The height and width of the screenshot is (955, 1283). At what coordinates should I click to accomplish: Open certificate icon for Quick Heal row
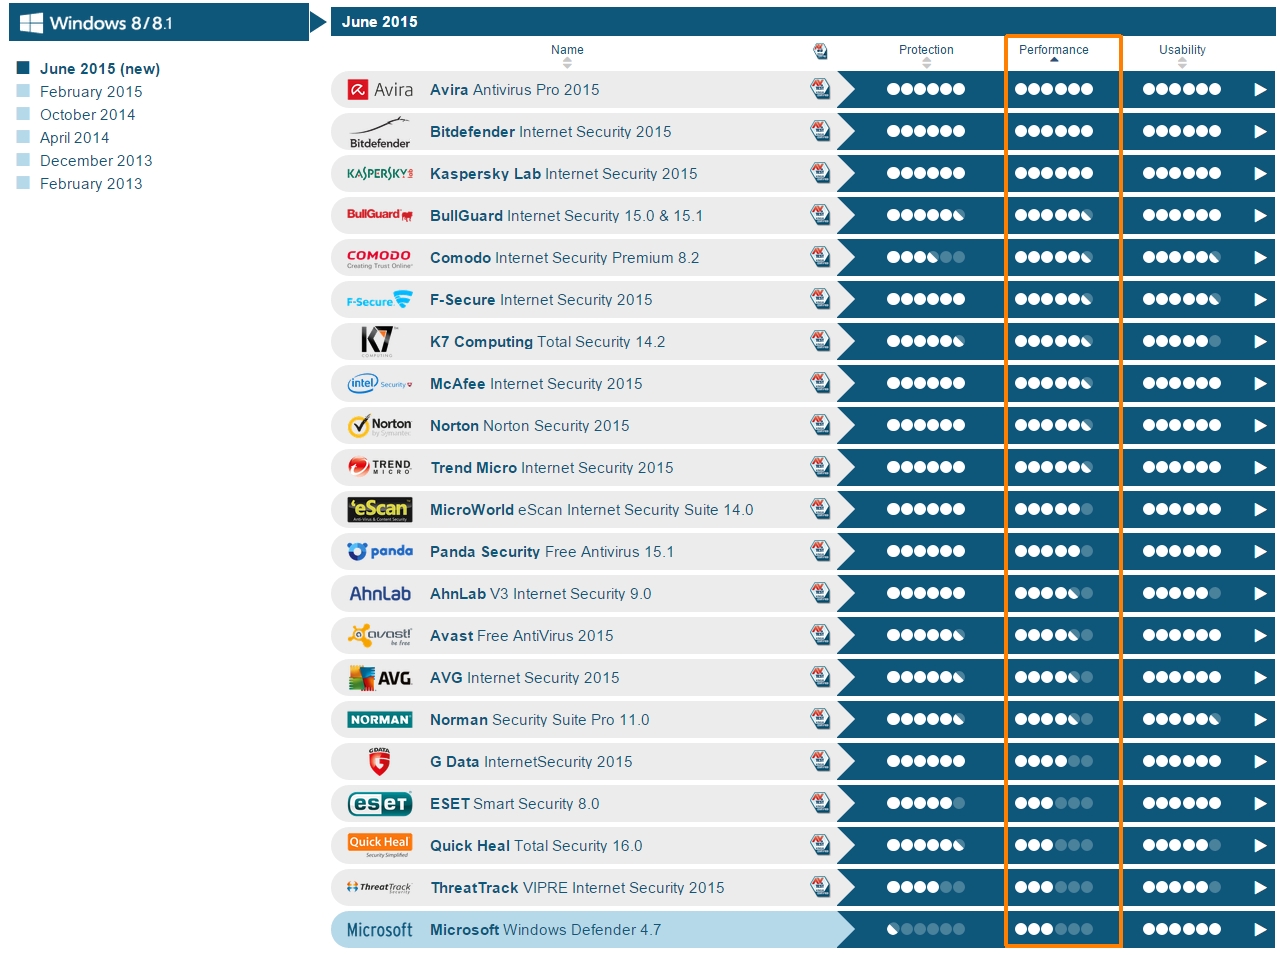pyautogui.click(x=820, y=845)
